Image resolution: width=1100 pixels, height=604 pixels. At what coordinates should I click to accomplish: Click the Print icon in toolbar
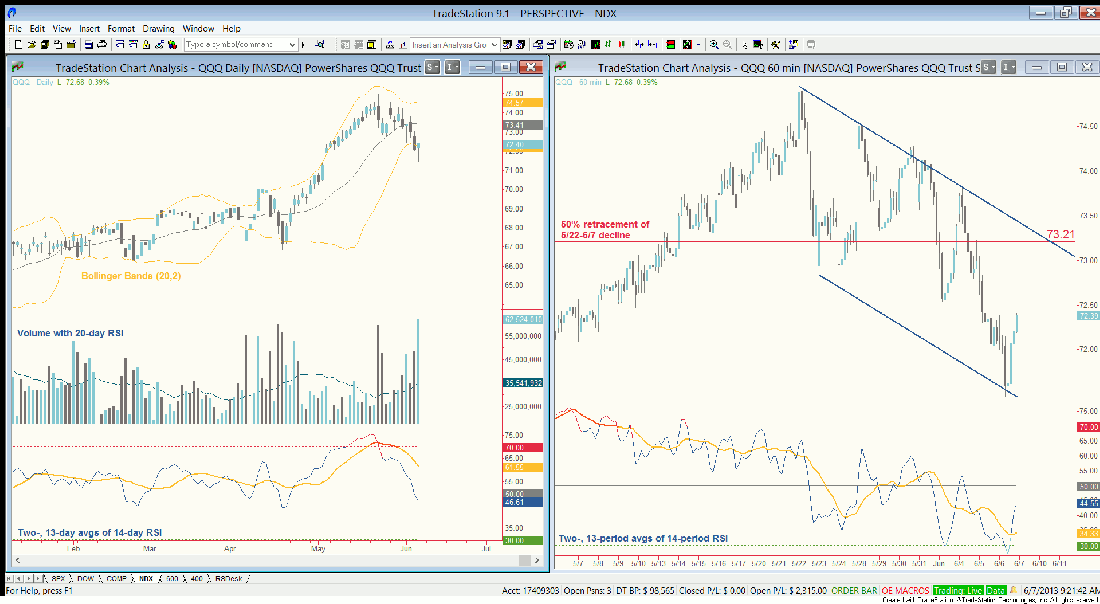coord(102,45)
